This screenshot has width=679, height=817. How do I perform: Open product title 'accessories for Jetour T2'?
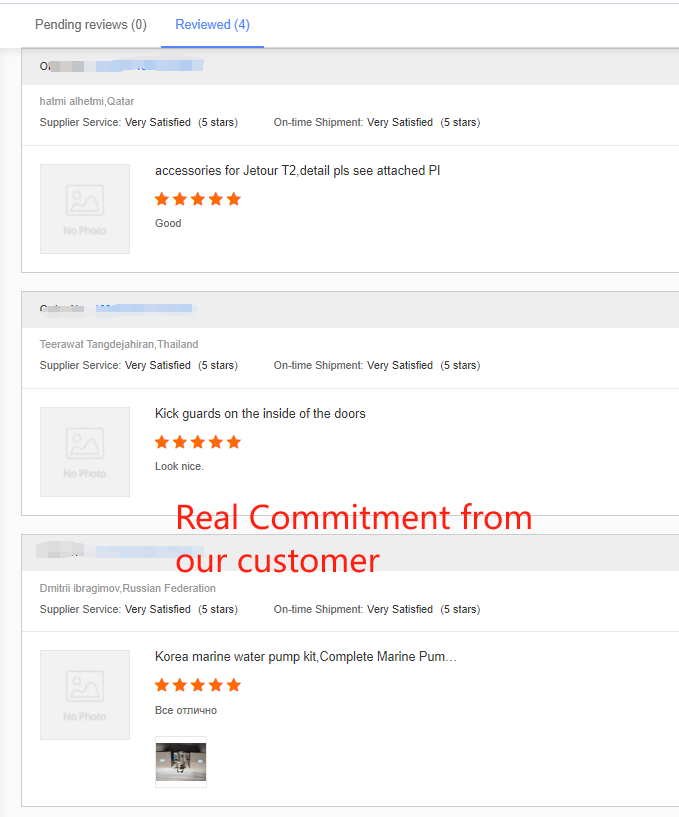(x=297, y=171)
